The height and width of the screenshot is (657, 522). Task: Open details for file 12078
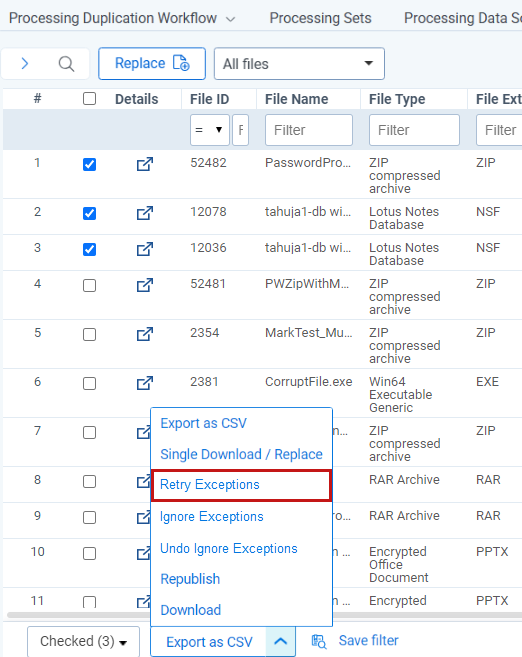pos(145,213)
